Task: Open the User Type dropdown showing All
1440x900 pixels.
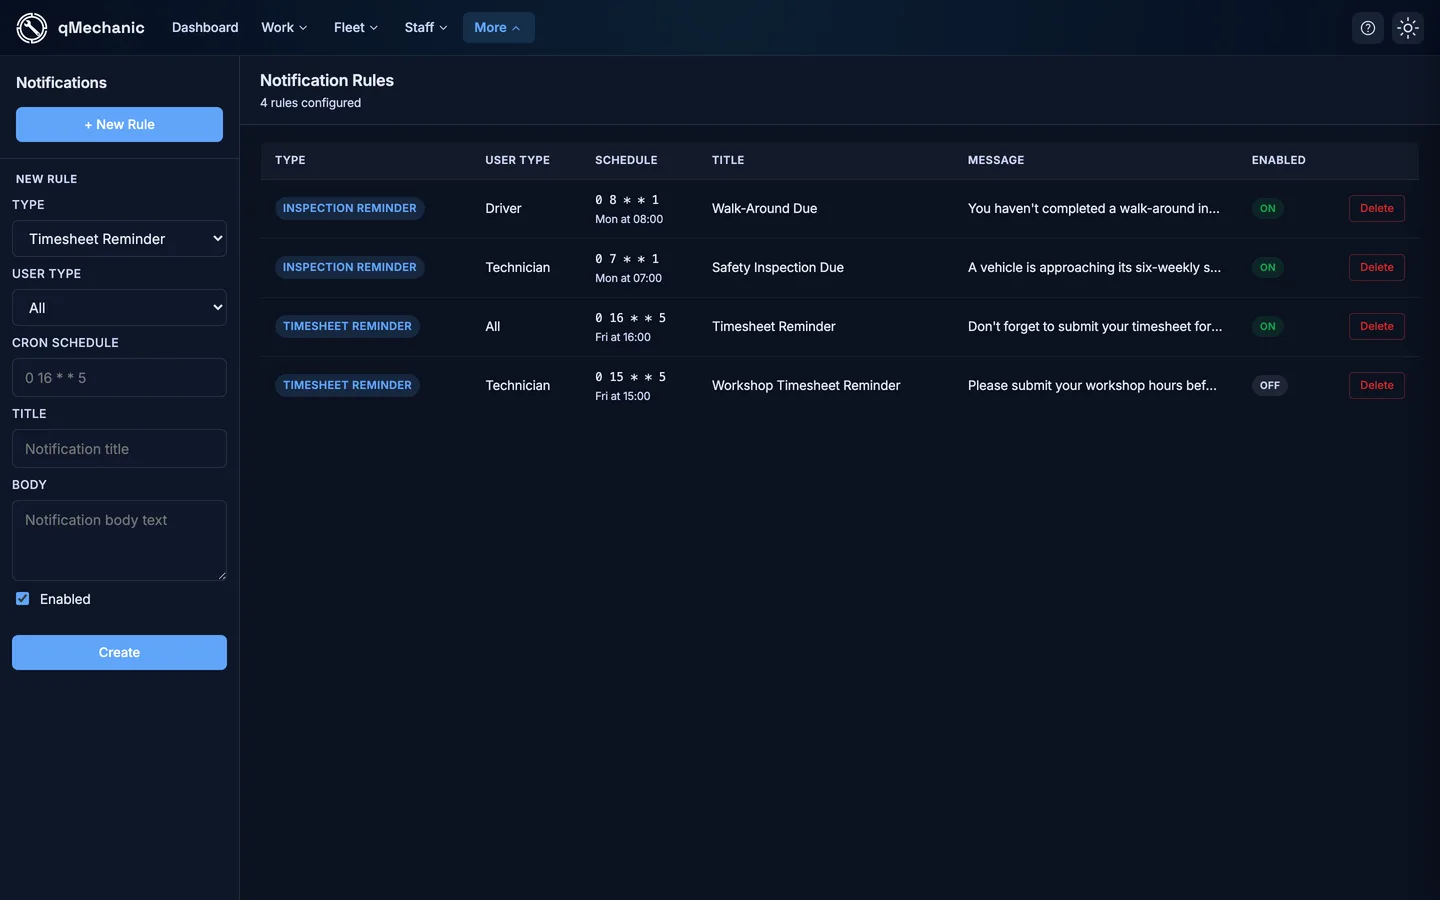Action: coord(119,308)
